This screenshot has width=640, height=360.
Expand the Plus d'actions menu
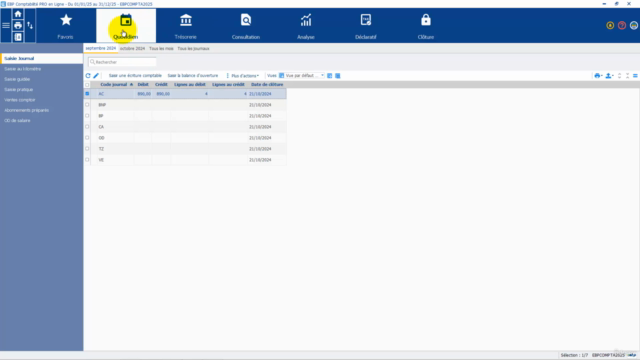[243, 76]
